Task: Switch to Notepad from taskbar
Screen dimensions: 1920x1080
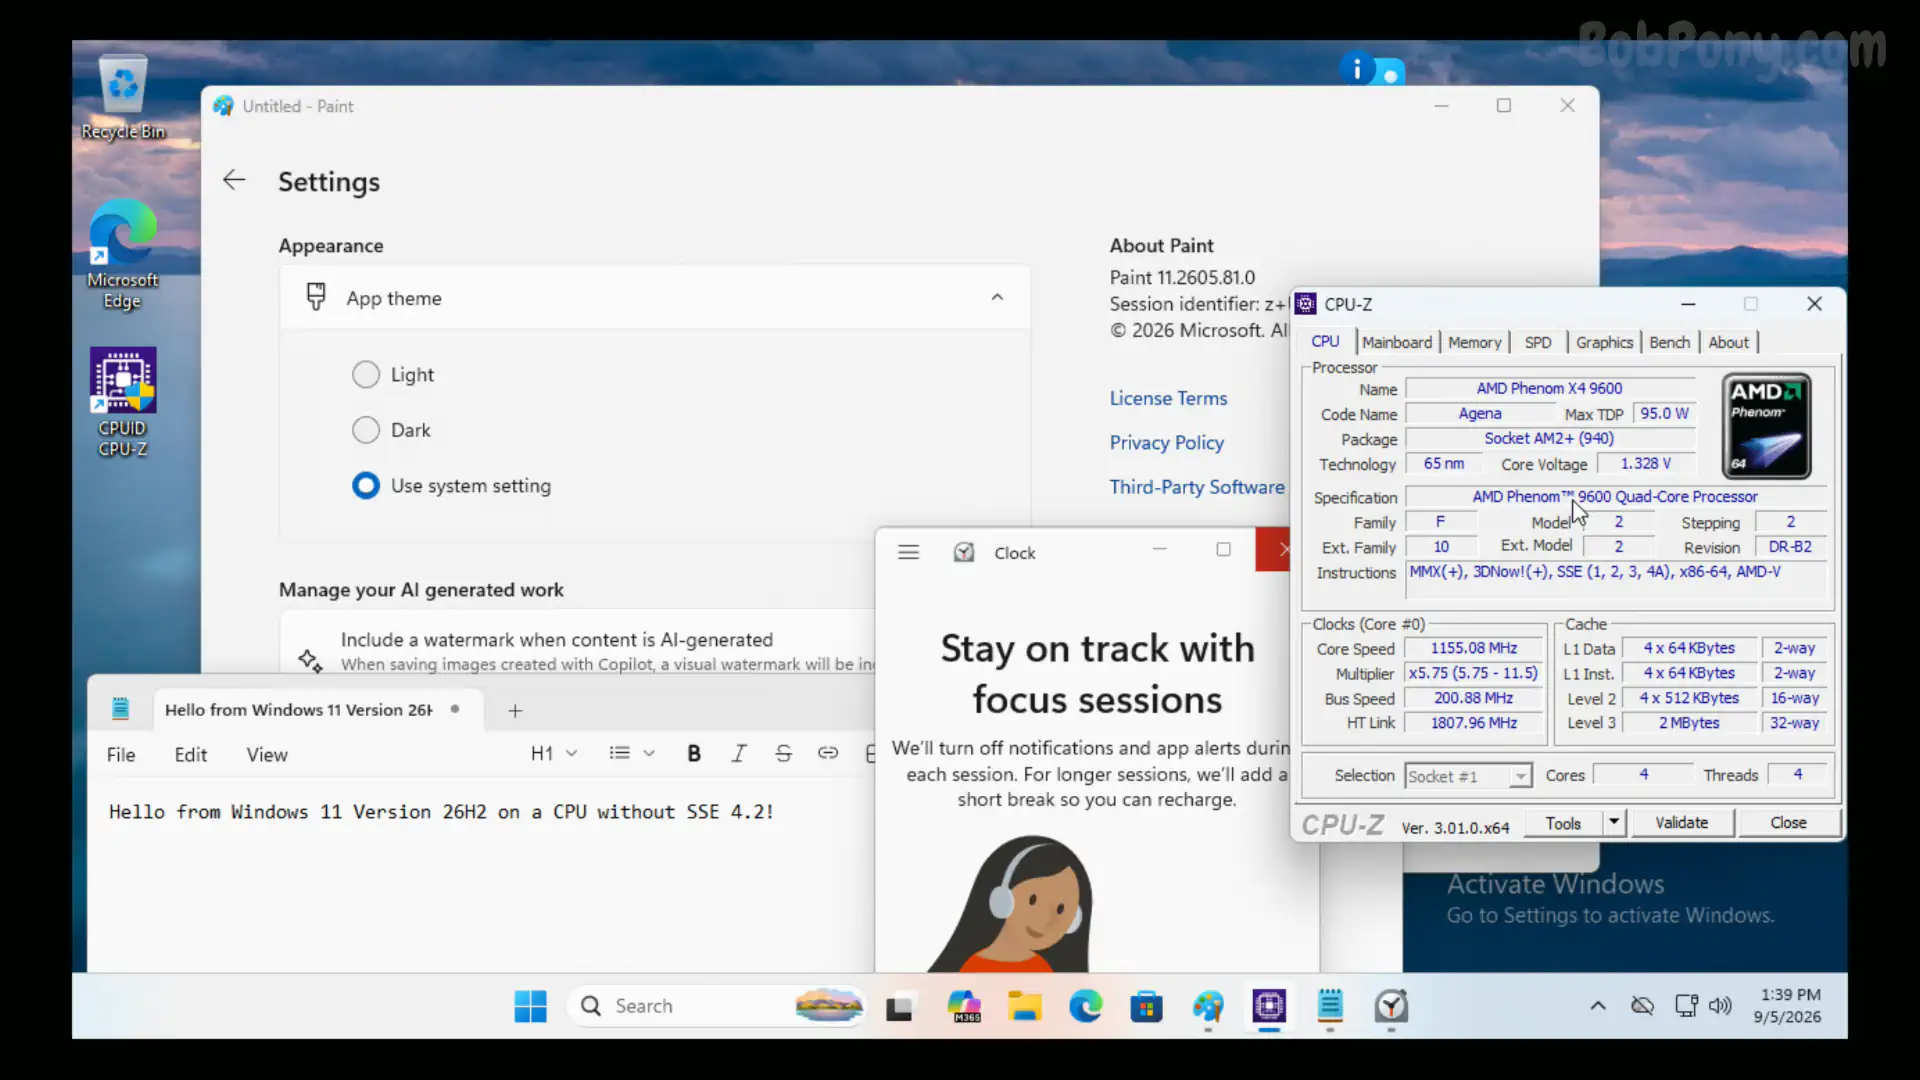Action: [x=1330, y=1007]
